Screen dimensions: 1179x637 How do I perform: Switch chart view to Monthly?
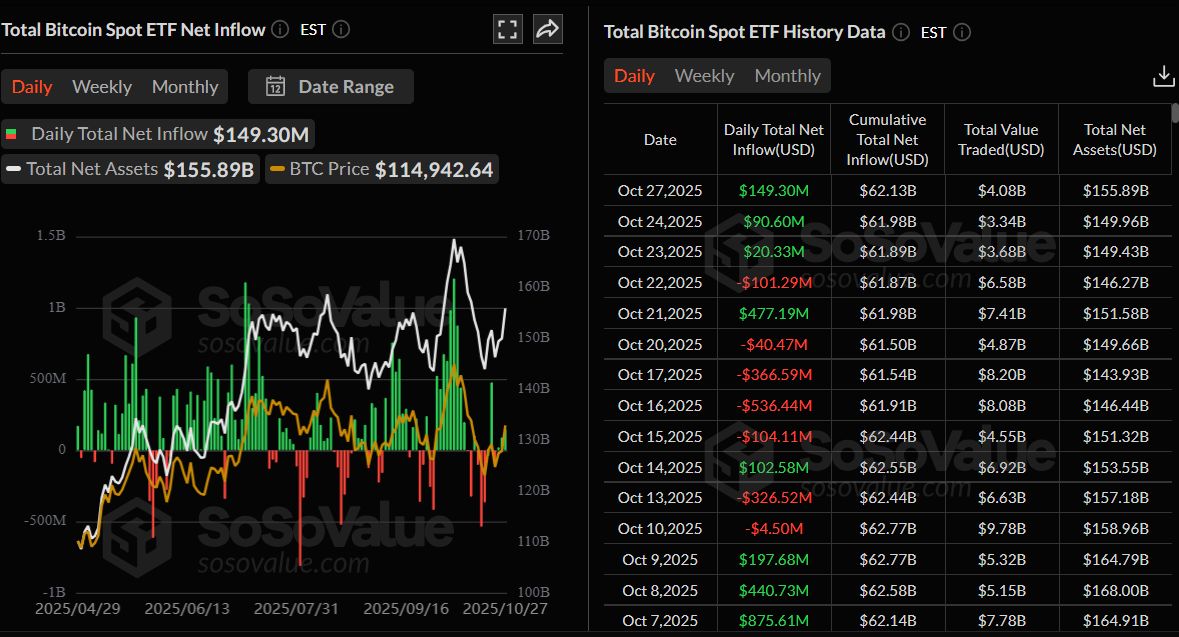[185, 87]
